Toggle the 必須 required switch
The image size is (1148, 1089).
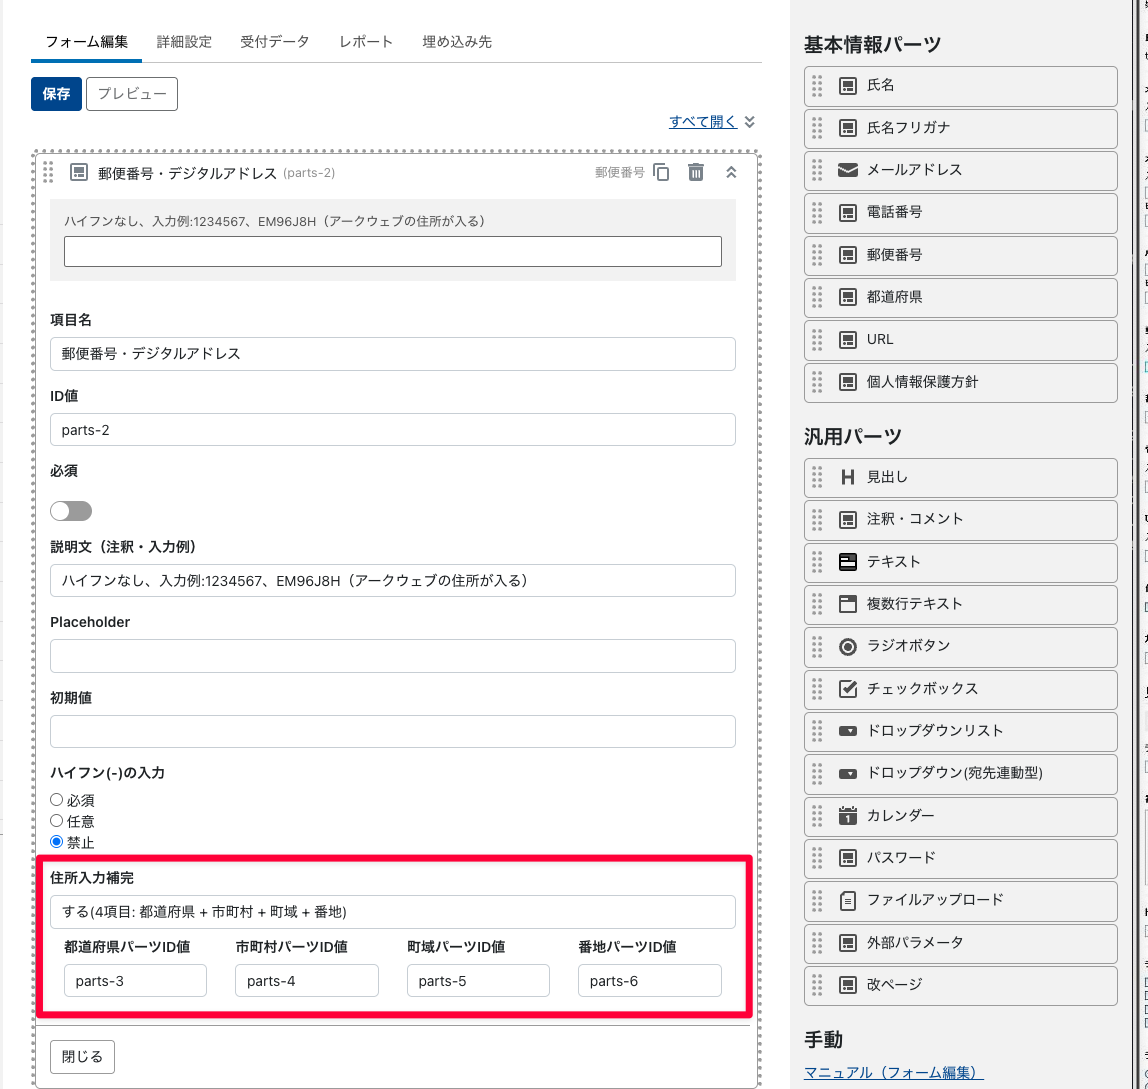coord(71,511)
